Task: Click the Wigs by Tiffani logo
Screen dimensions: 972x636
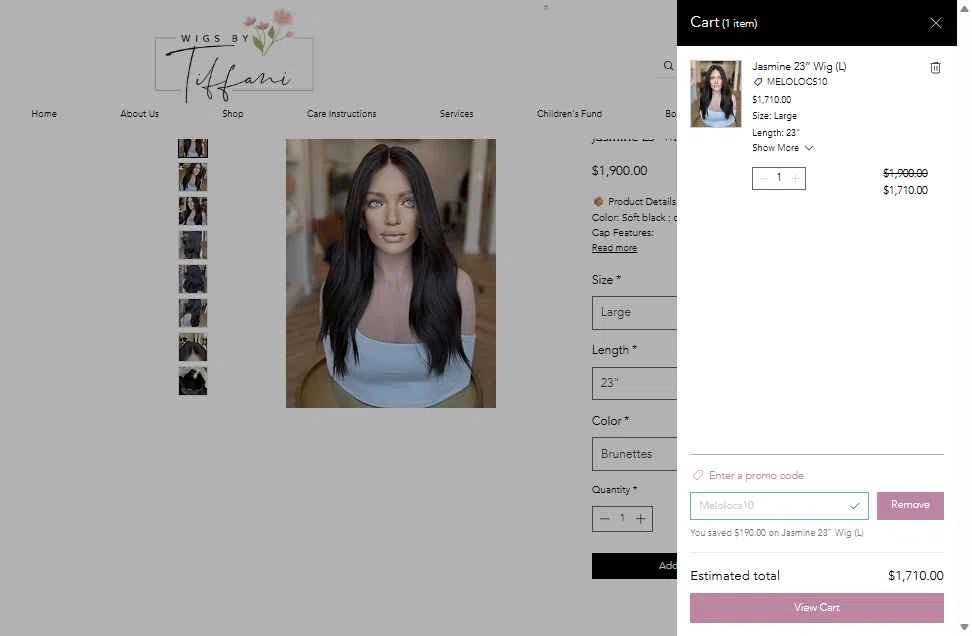Action: click(234, 57)
